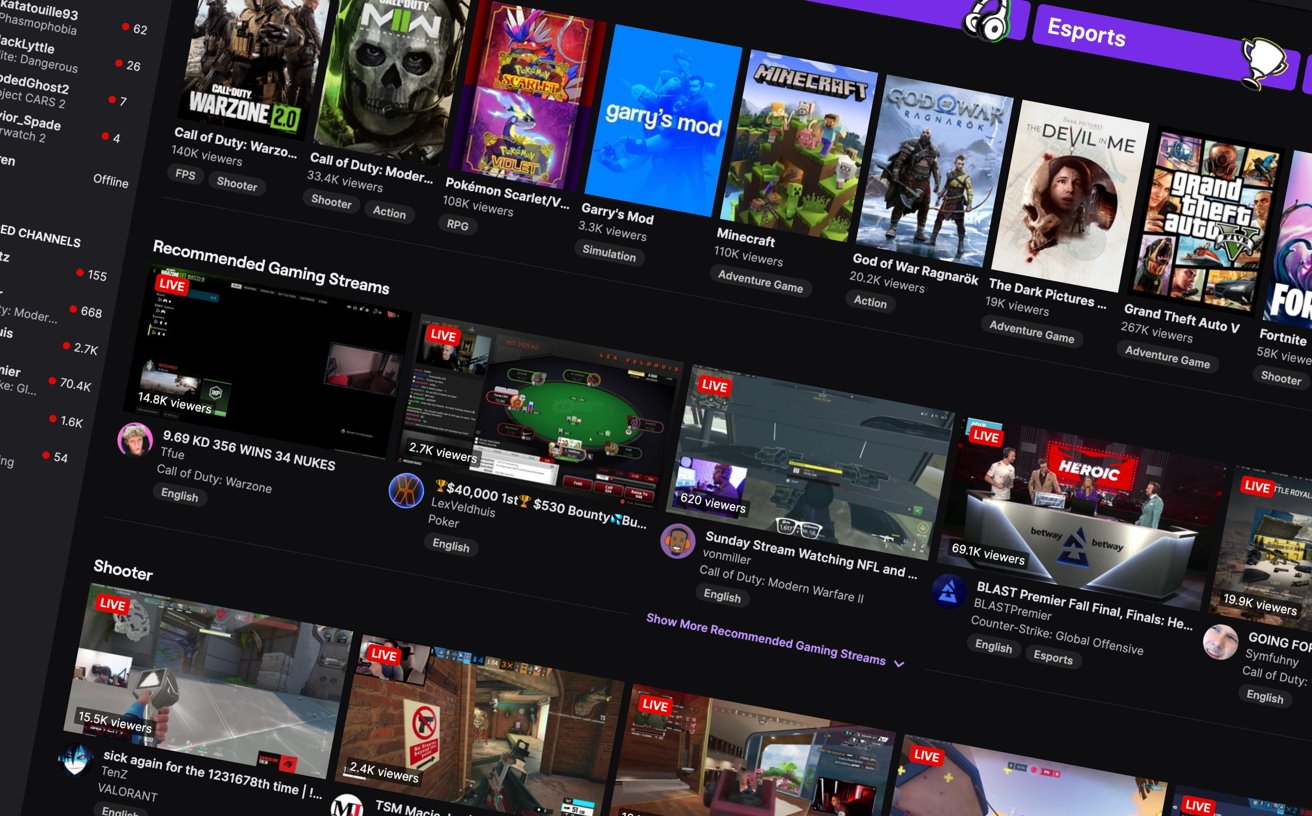Open BLAST Premier Fall Final stream title
The width and height of the screenshot is (1312, 816).
click(1084, 606)
